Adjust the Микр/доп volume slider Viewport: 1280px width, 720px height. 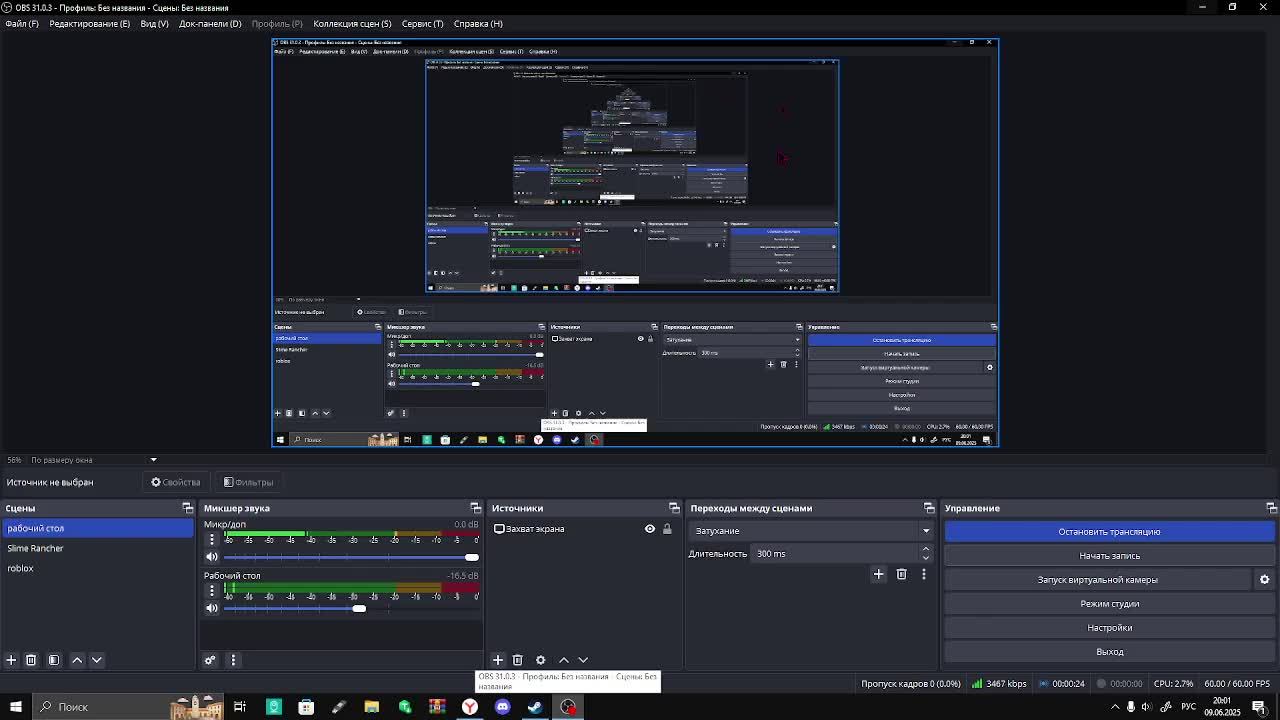click(471, 557)
